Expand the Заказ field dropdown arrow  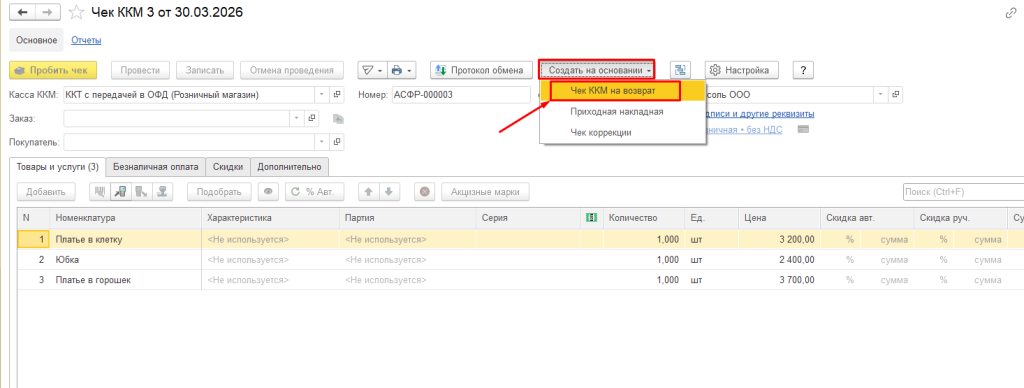click(x=296, y=118)
